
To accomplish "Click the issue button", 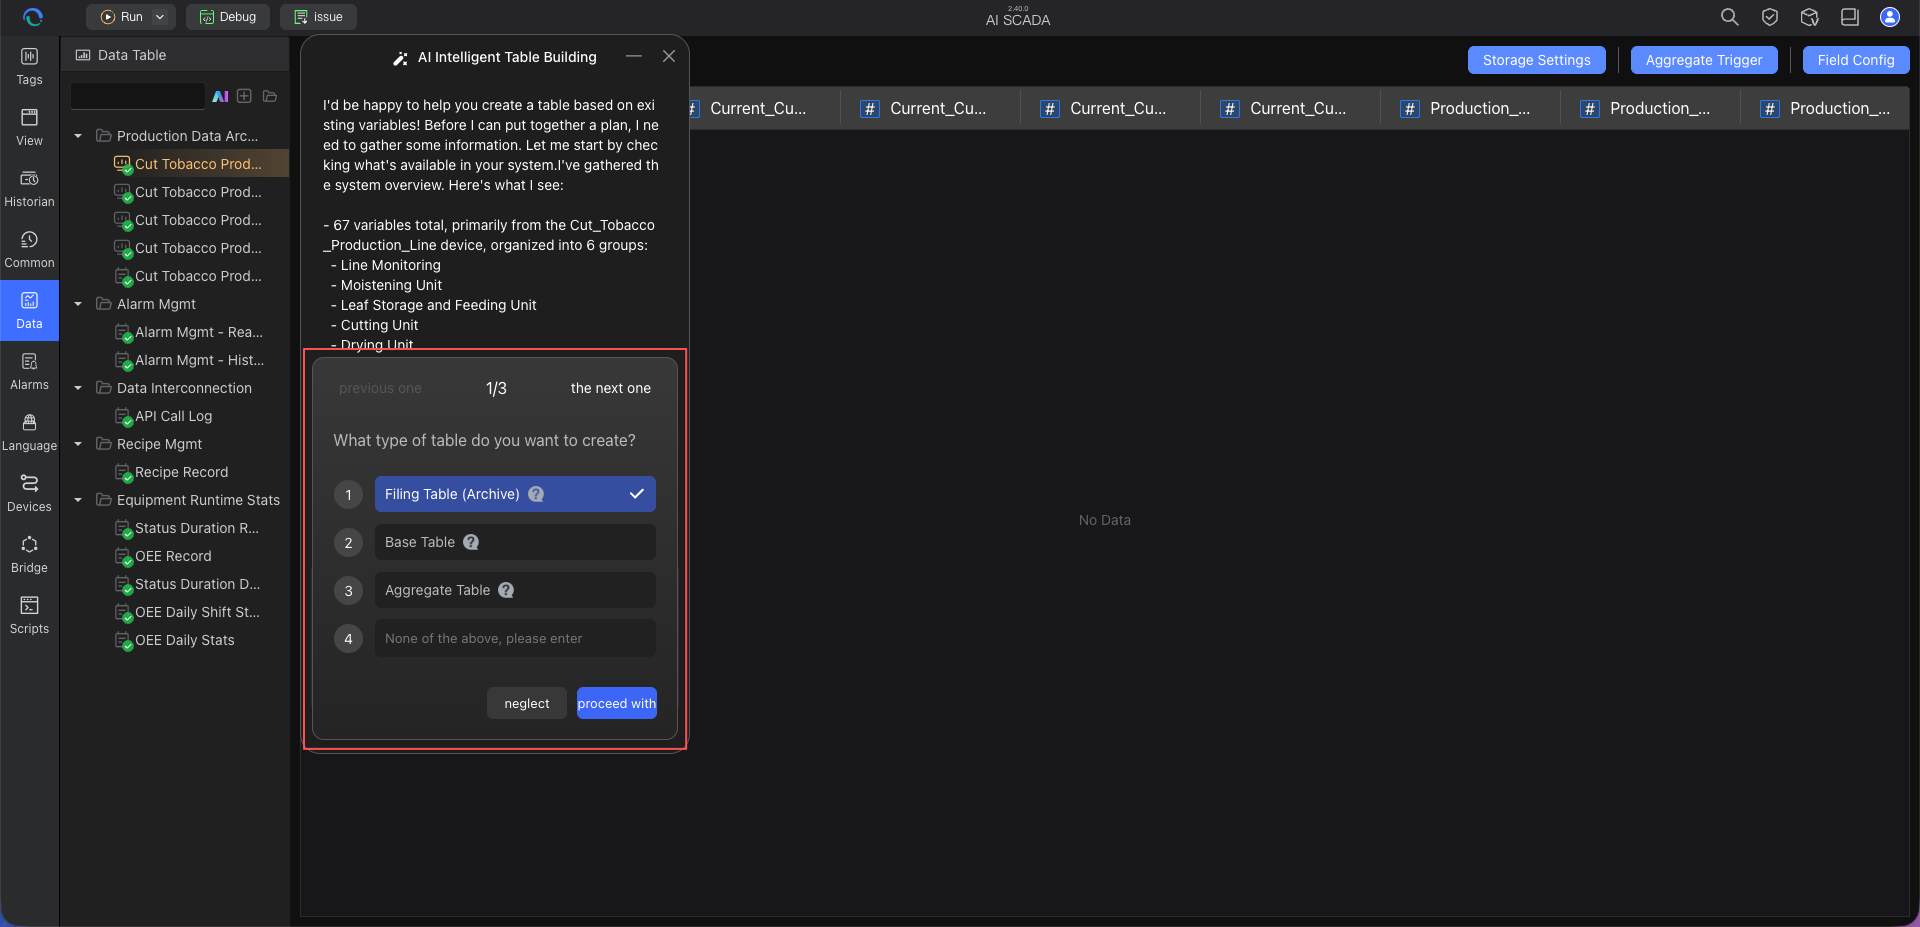I will [x=318, y=17].
